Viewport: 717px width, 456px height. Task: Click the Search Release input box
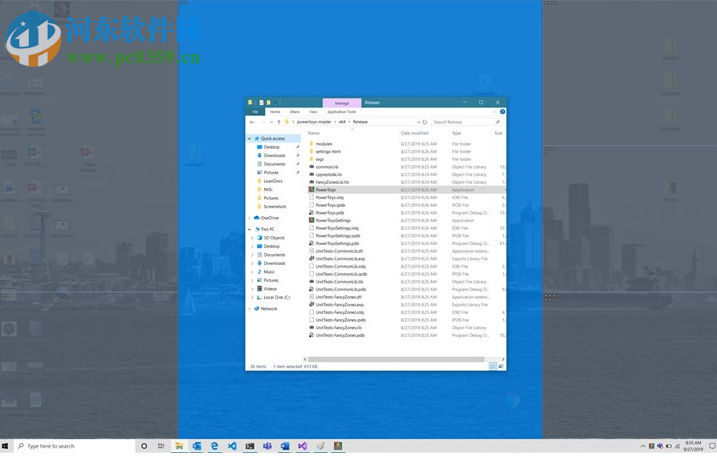point(462,122)
